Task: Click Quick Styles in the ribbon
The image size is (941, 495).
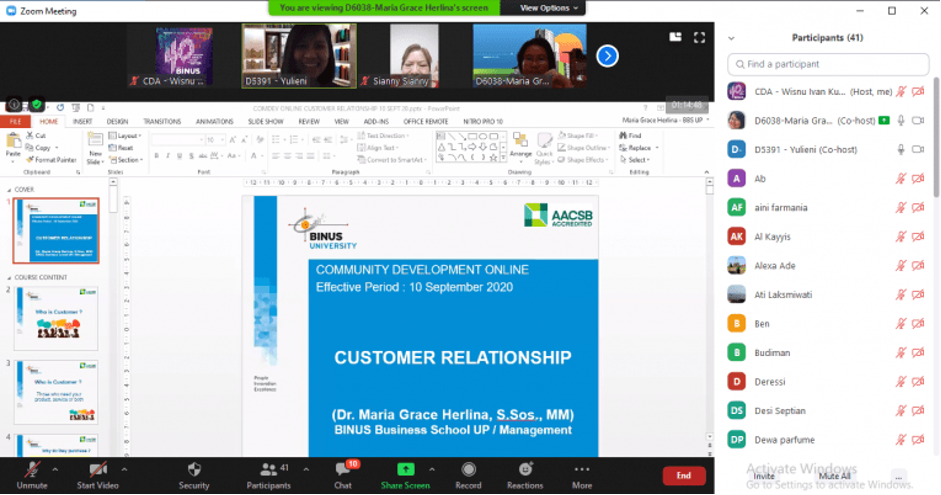Action: 543,149
